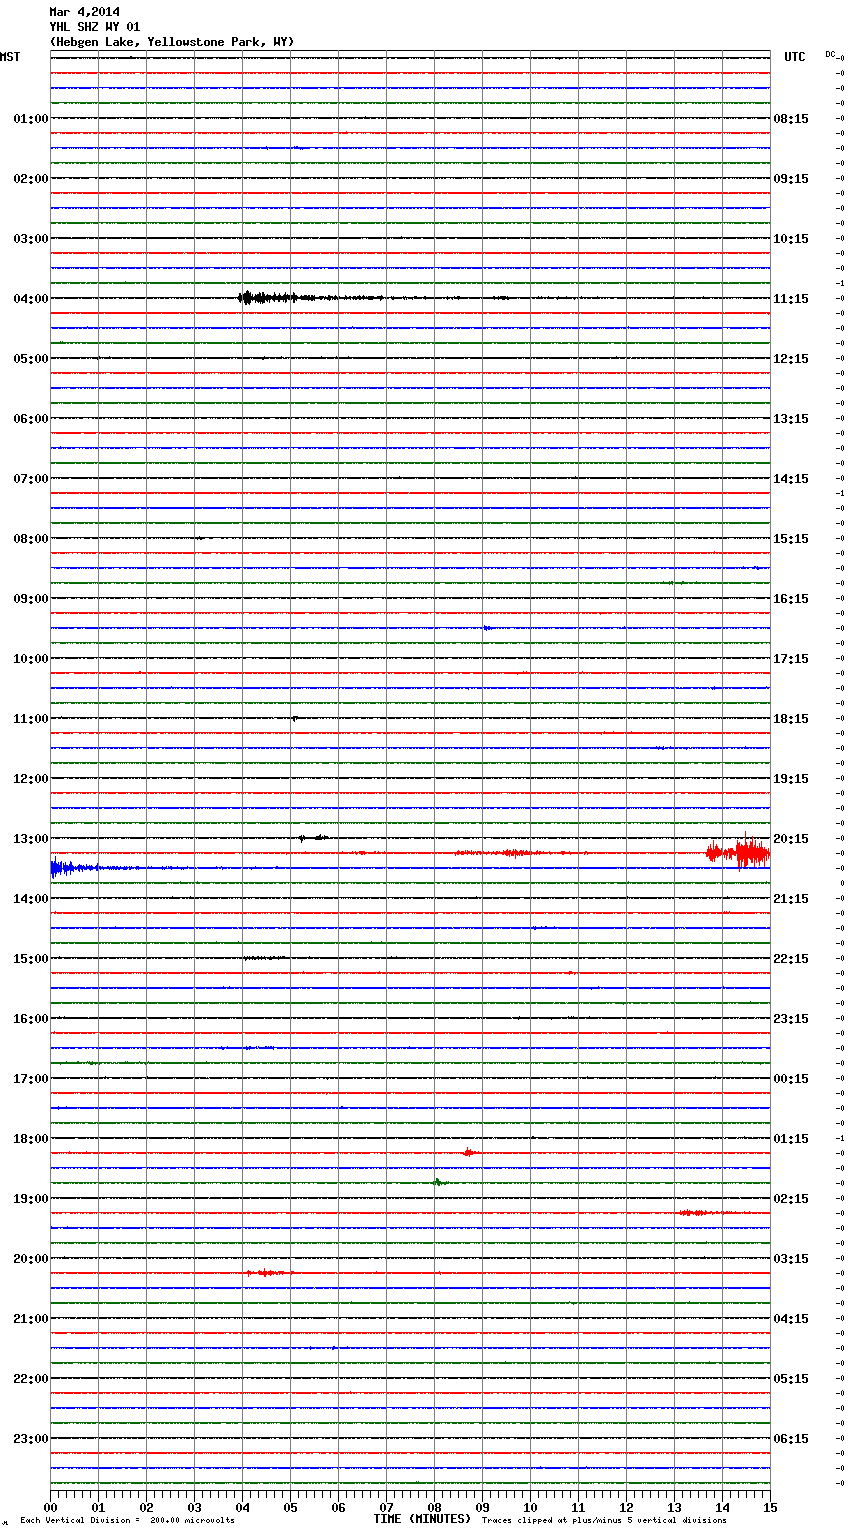The image size is (850, 1534).
Task: Click the 01:00 MST time label
Action: click(31, 119)
